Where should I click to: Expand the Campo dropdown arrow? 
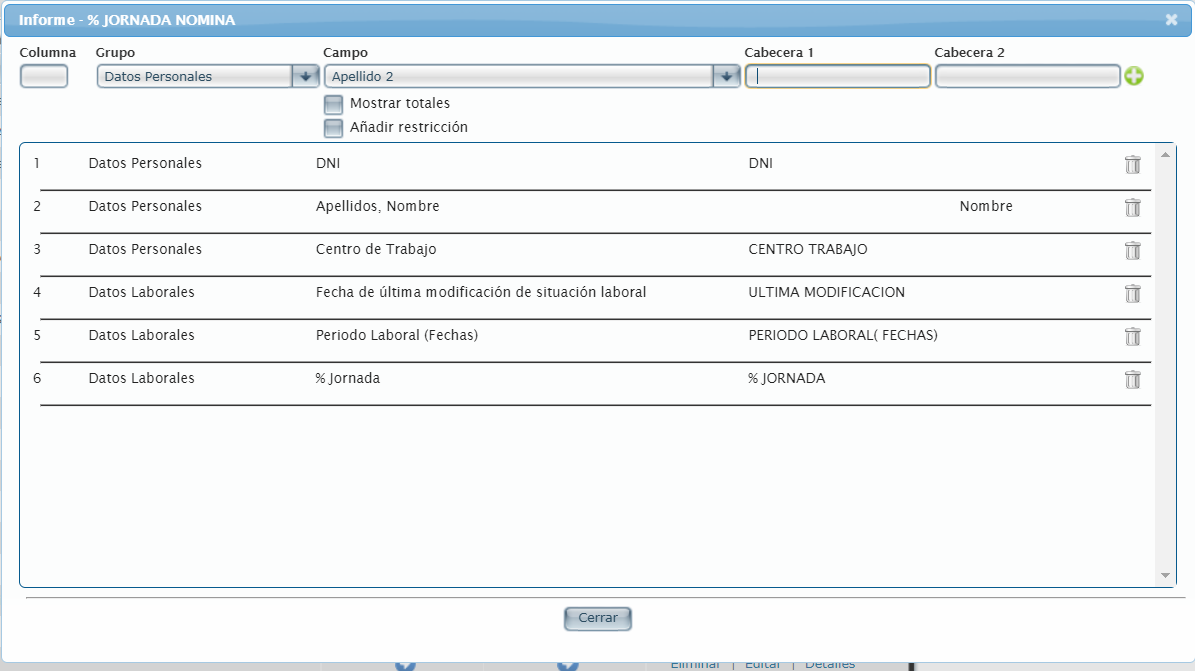click(726, 77)
